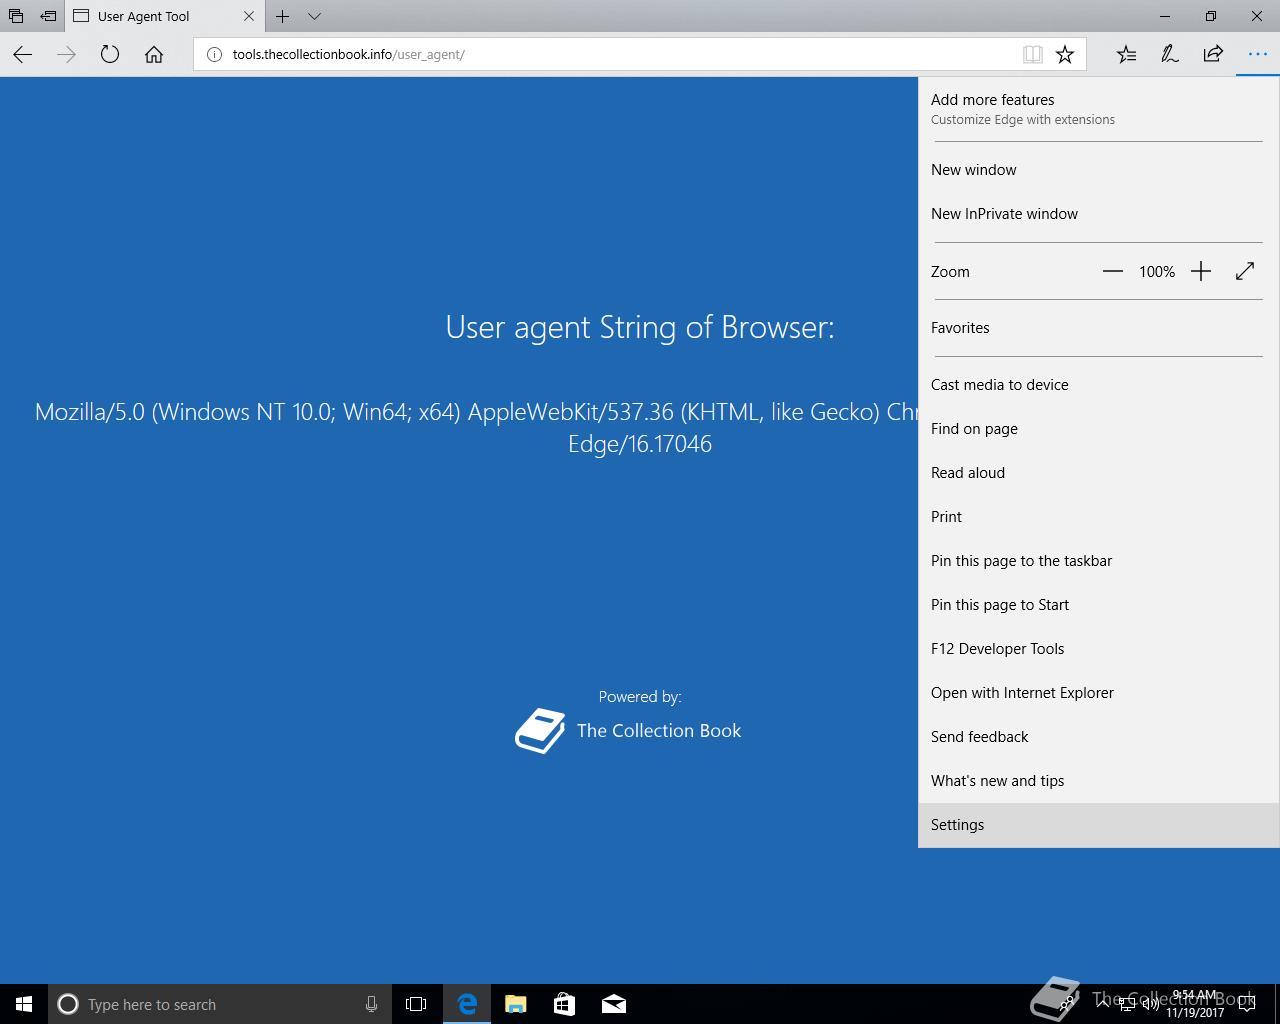Open the Windows Start menu
Viewport: 1280px width, 1024px height.
pyautogui.click(x=24, y=1004)
